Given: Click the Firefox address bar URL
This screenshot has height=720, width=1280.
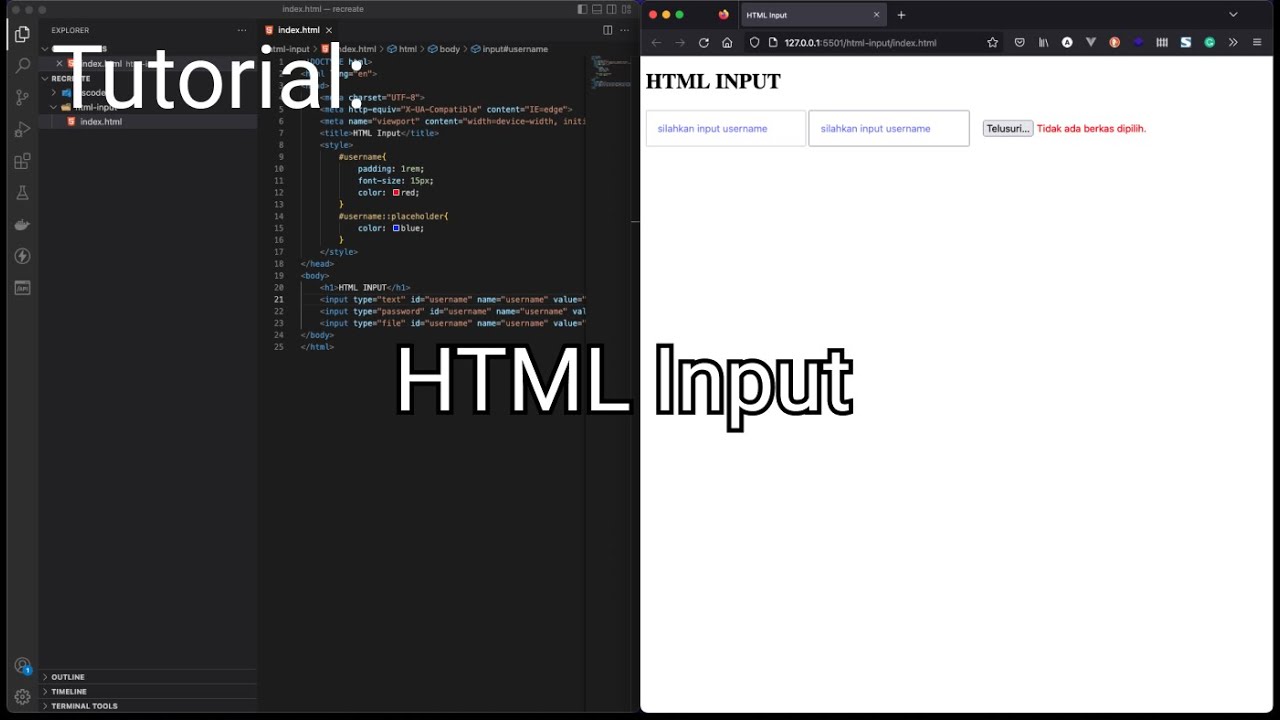Looking at the screenshot, I should [x=861, y=43].
